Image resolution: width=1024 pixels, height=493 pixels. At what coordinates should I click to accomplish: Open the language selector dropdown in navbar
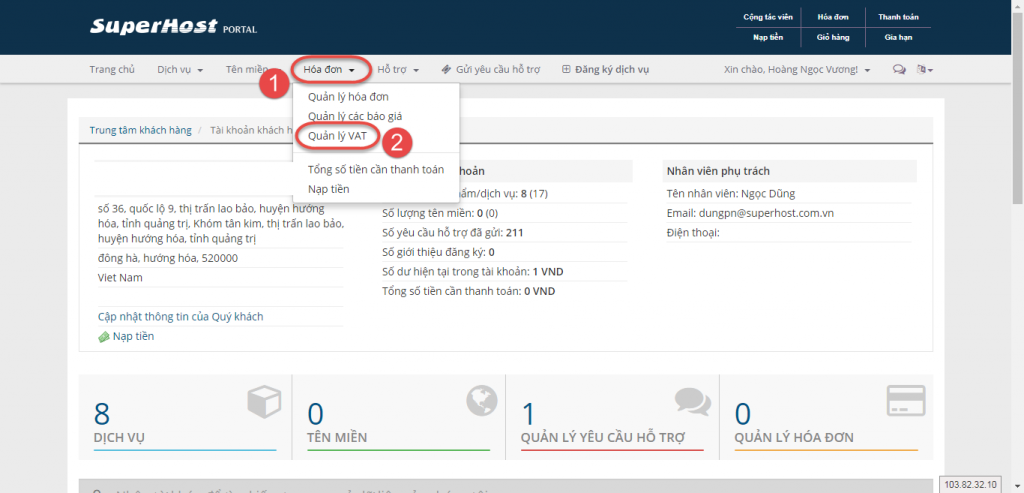[925, 70]
